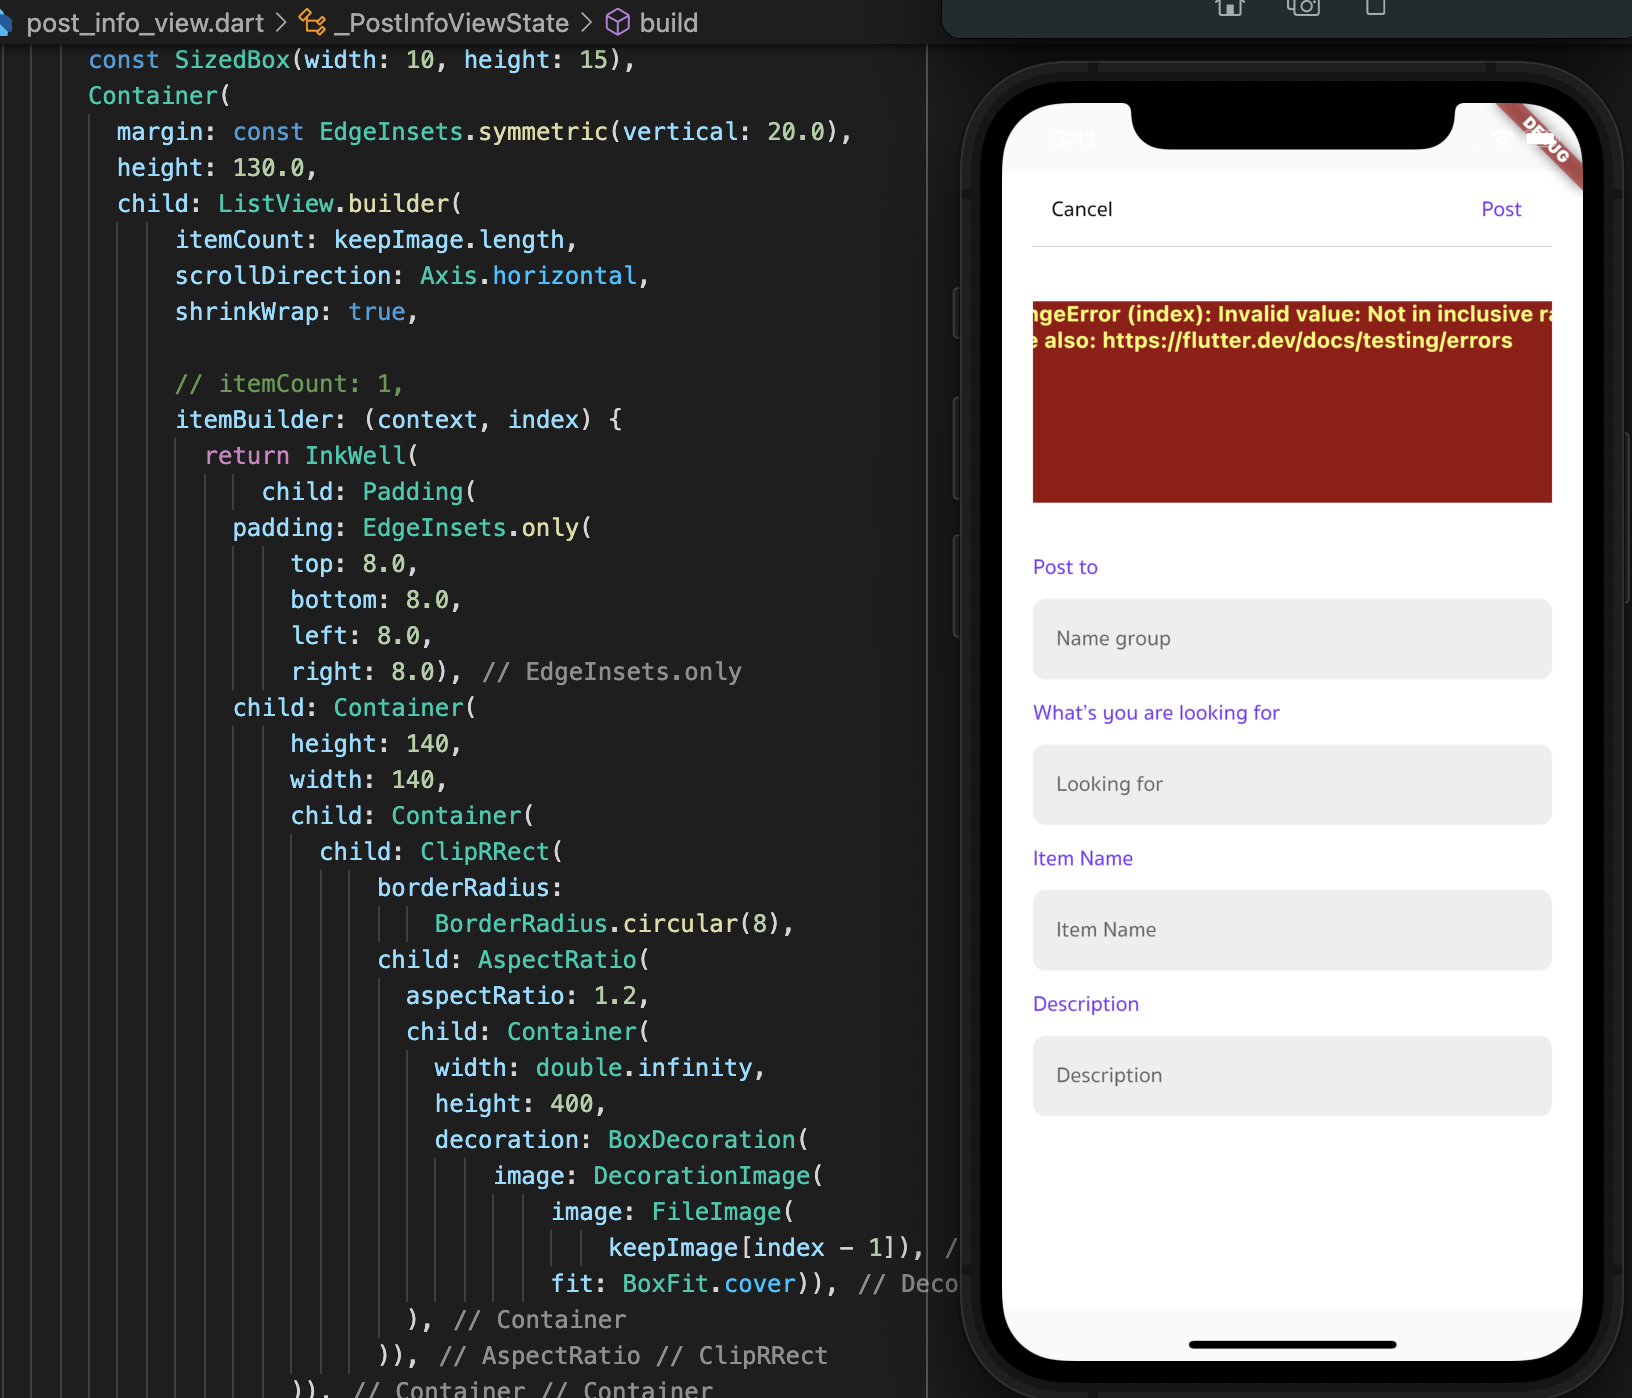The width and height of the screenshot is (1632, 1398).
Task: Click the 'child: ClipRRect(' line
Action: coord(441,852)
